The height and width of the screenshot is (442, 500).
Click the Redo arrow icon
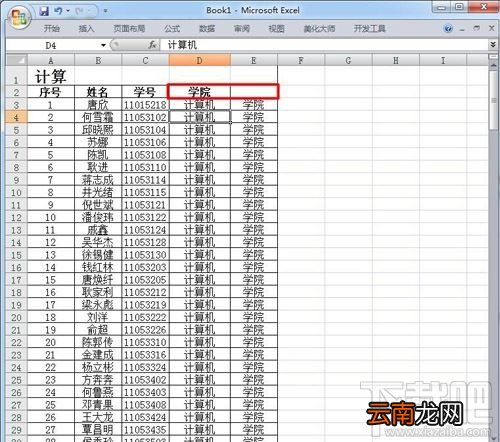[x=79, y=11]
